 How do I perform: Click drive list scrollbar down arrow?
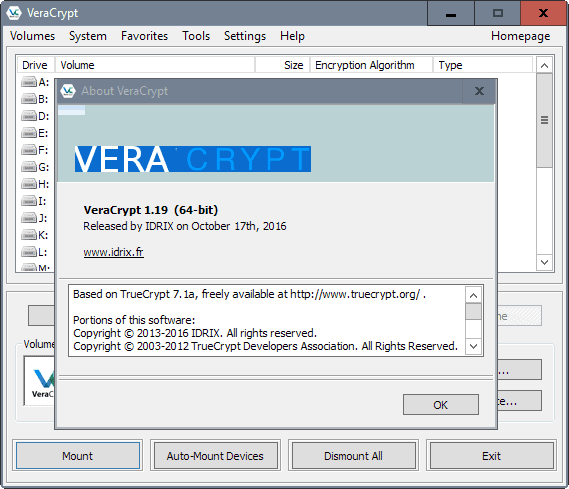point(544,262)
